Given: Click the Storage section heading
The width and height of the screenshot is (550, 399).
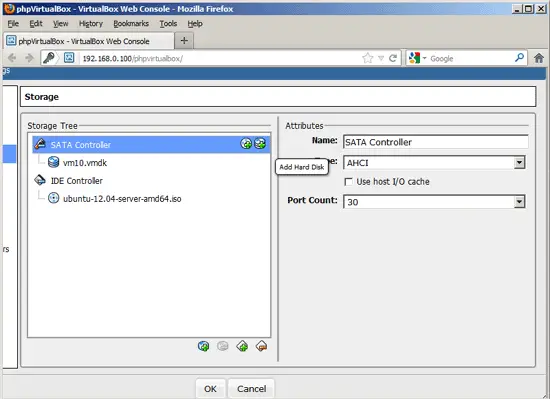Looking at the screenshot, I should [x=42, y=97].
